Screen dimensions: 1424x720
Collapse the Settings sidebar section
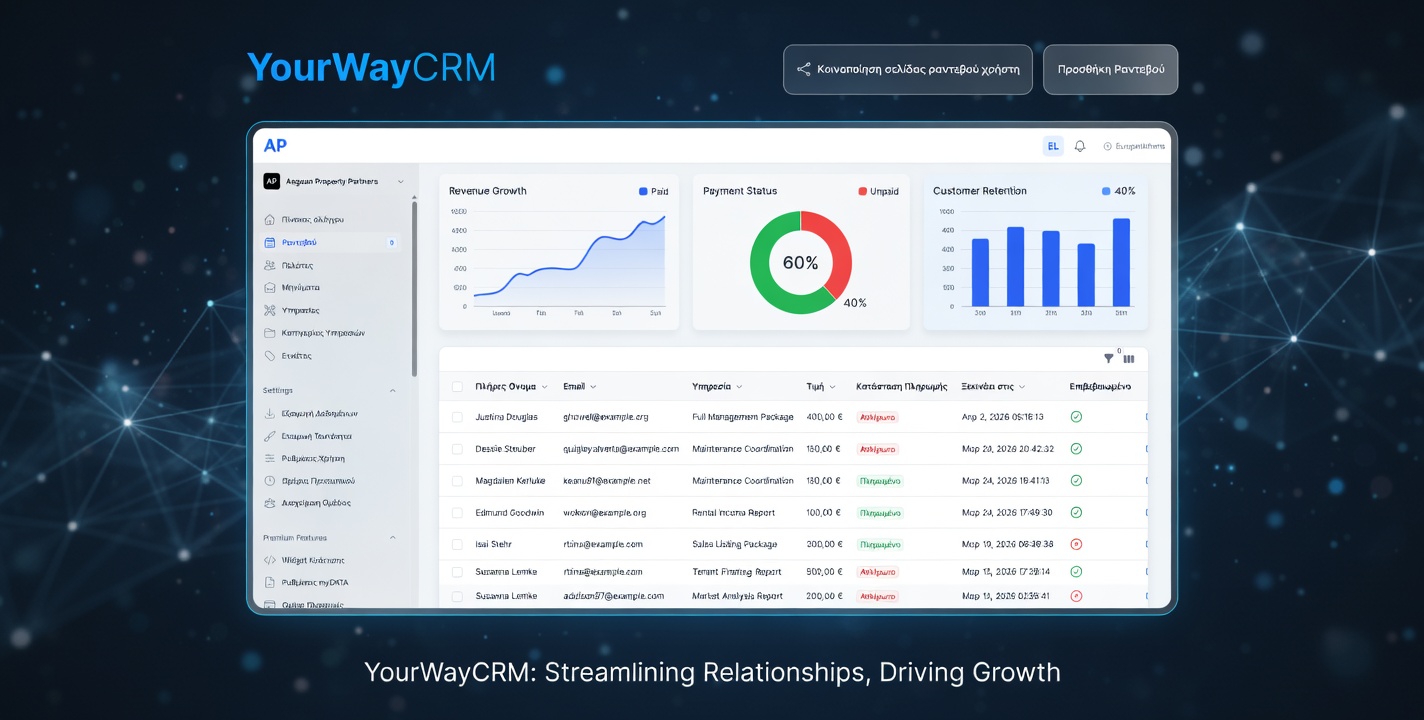(392, 391)
